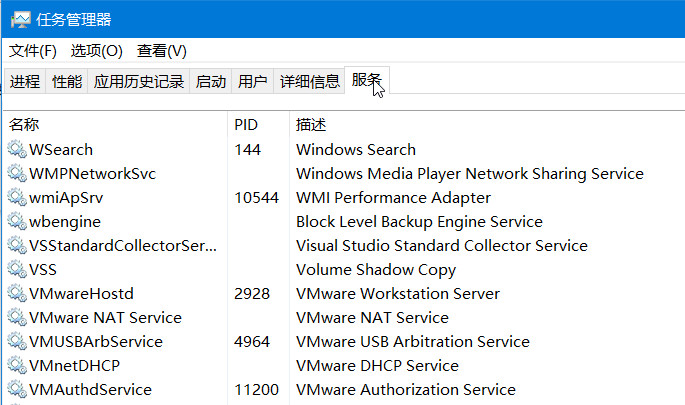Switch to the 详细信息 tab
Image resolution: width=685 pixels, height=405 pixels.
309,81
